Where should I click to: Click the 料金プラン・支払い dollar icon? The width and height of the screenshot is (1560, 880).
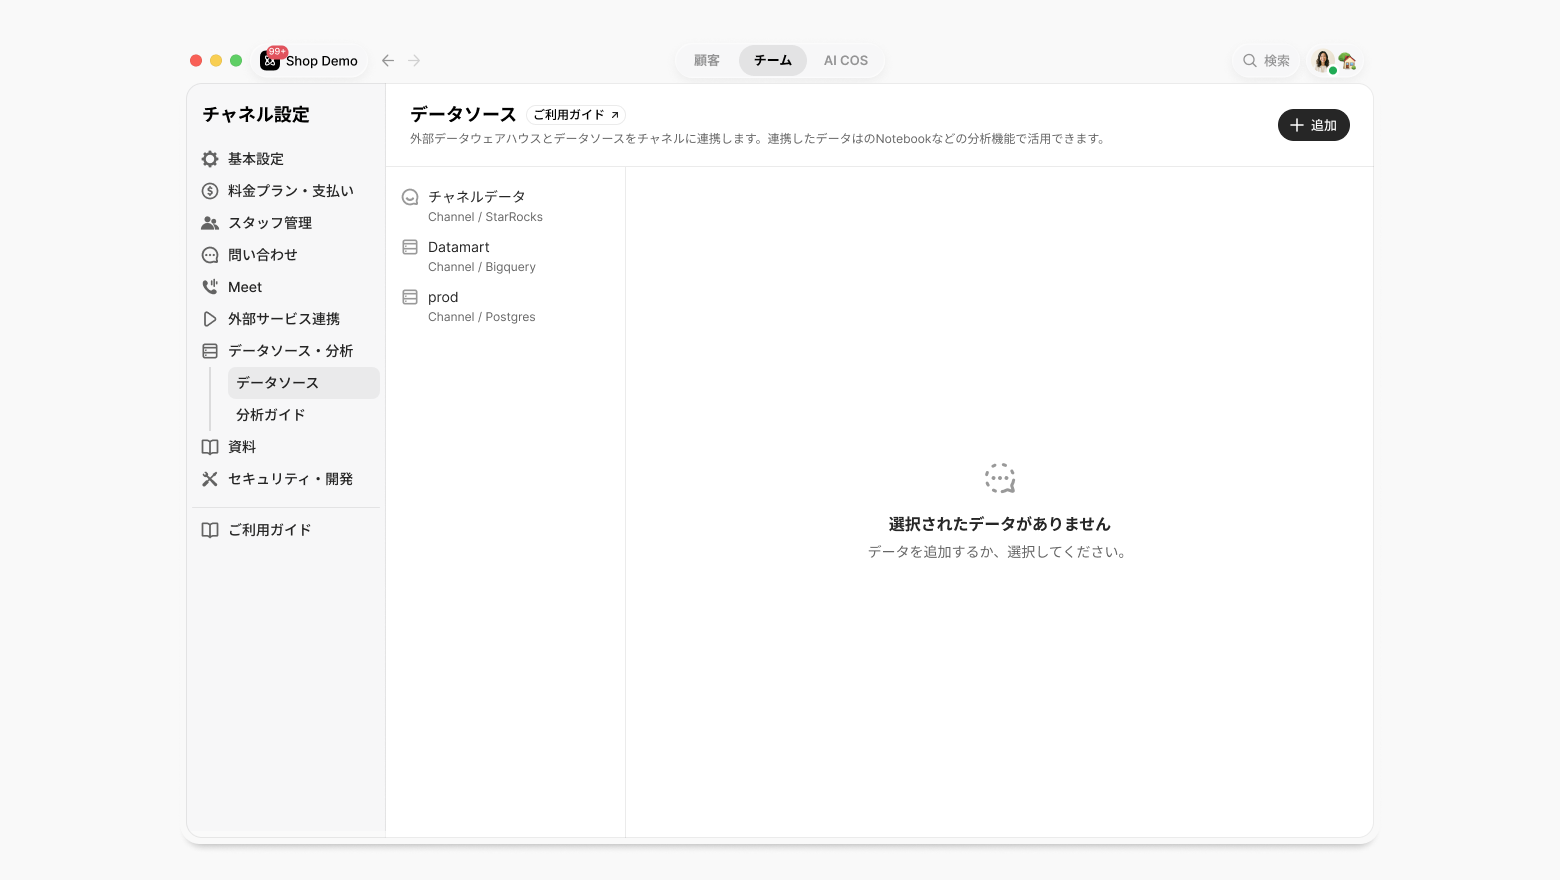[210, 191]
